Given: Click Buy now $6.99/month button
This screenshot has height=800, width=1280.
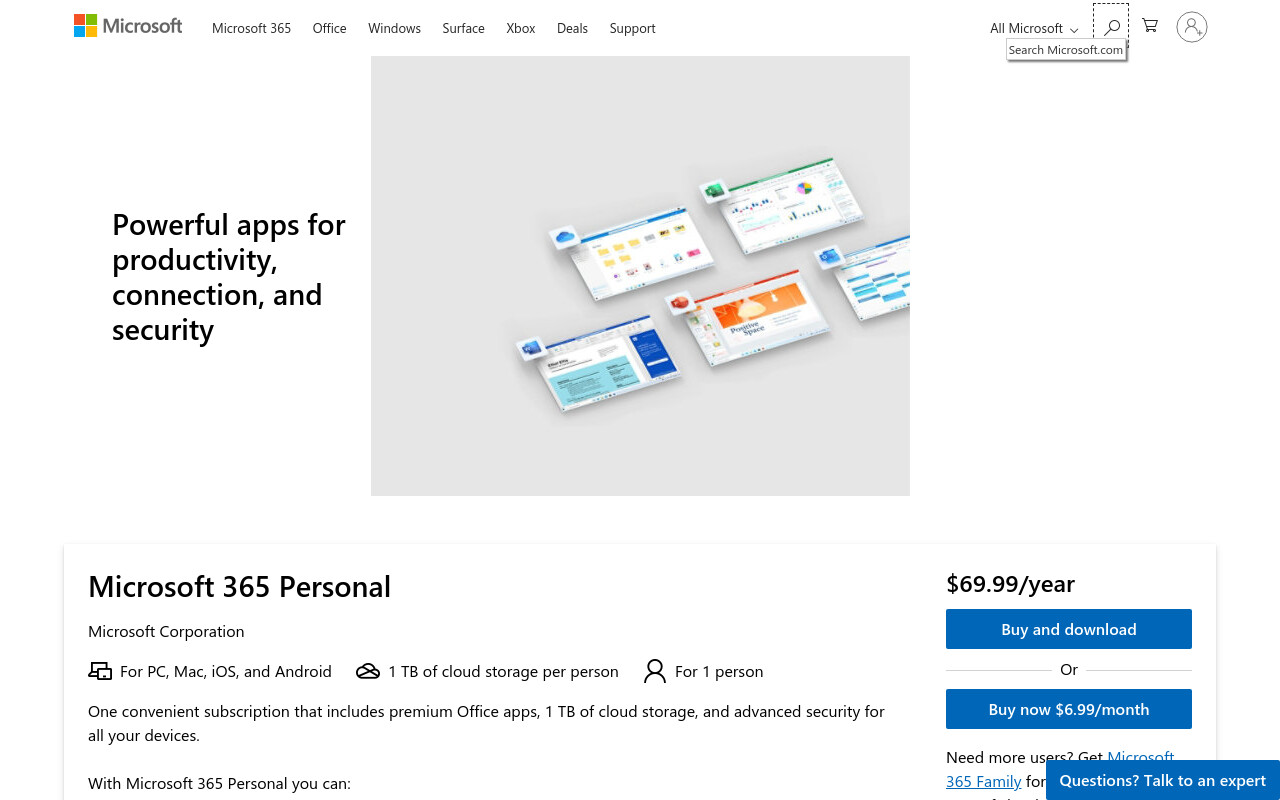Looking at the screenshot, I should 1069,709.
